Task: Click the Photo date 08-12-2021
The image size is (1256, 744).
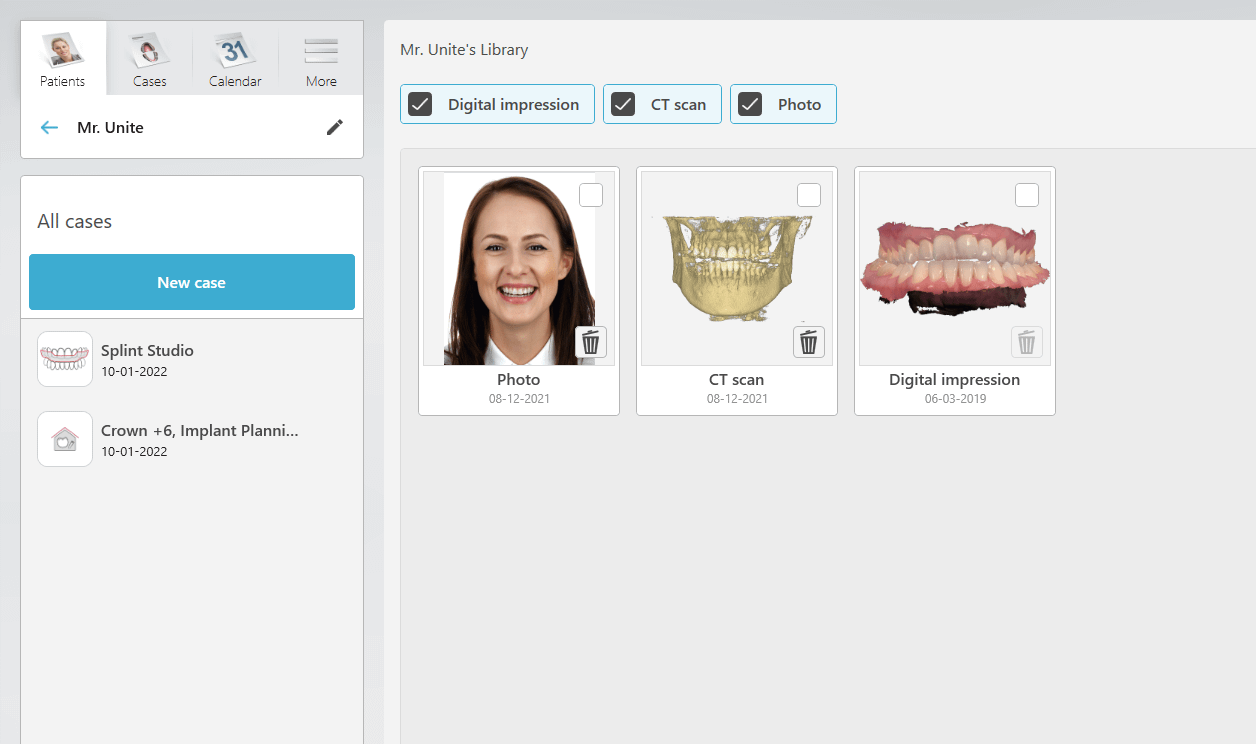Action: coord(519,398)
